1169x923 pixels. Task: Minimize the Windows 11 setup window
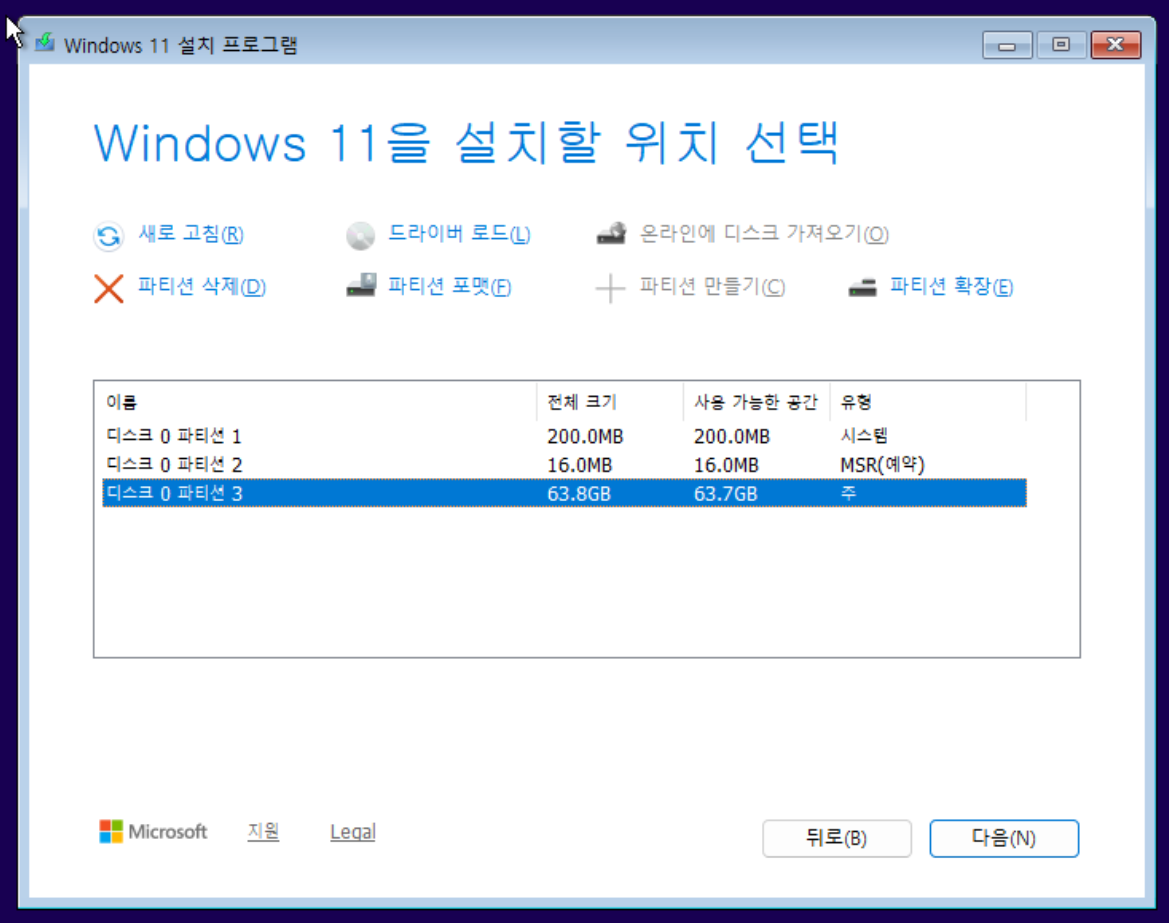click(x=1007, y=45)
